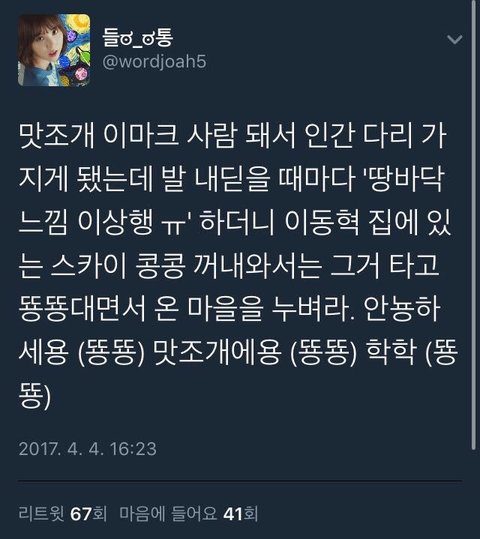Click the quoted text '땅바닥 in tweet
480x539 pixels.
click(403, 180)
